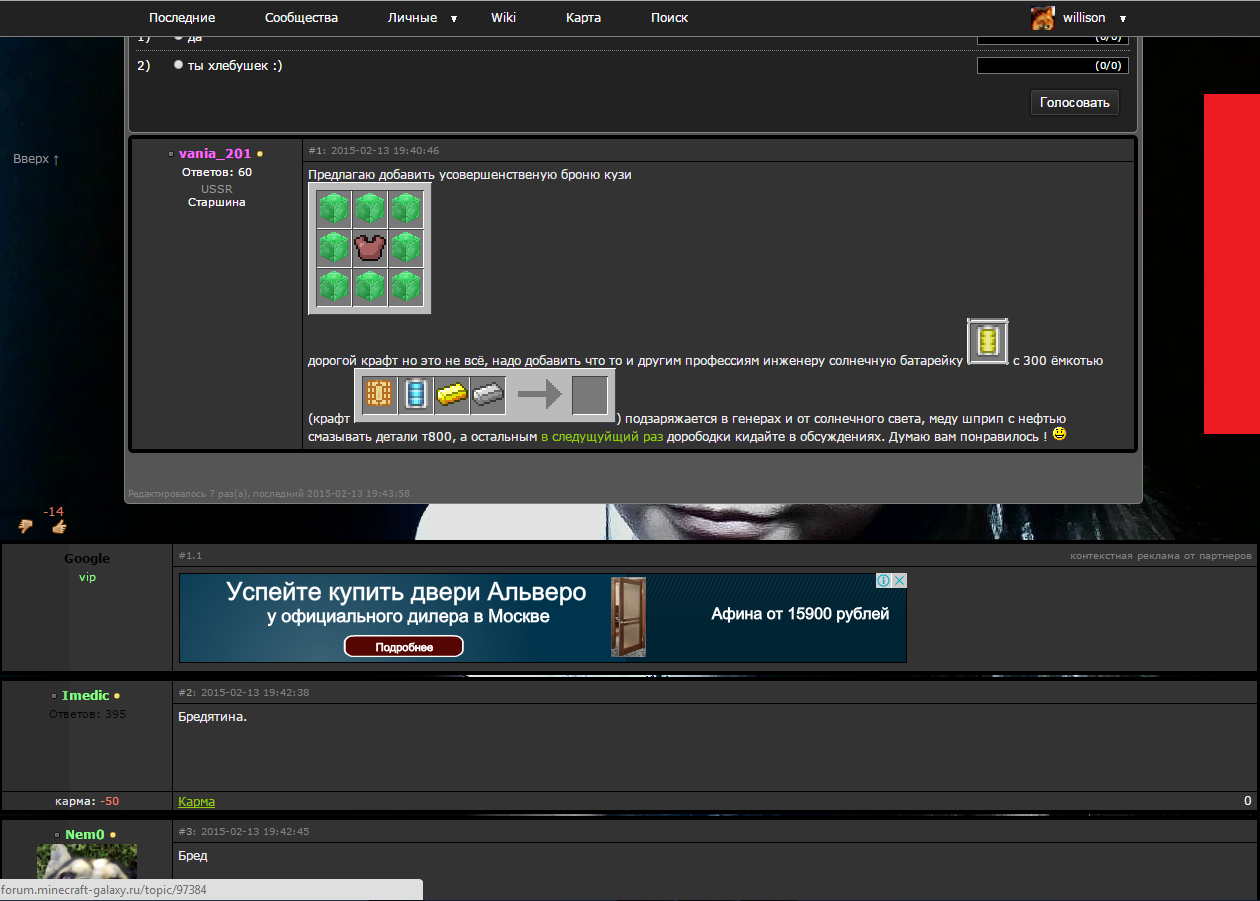Click the yellow battery item image
The image size is (1260, 901).
pos(987,342)
